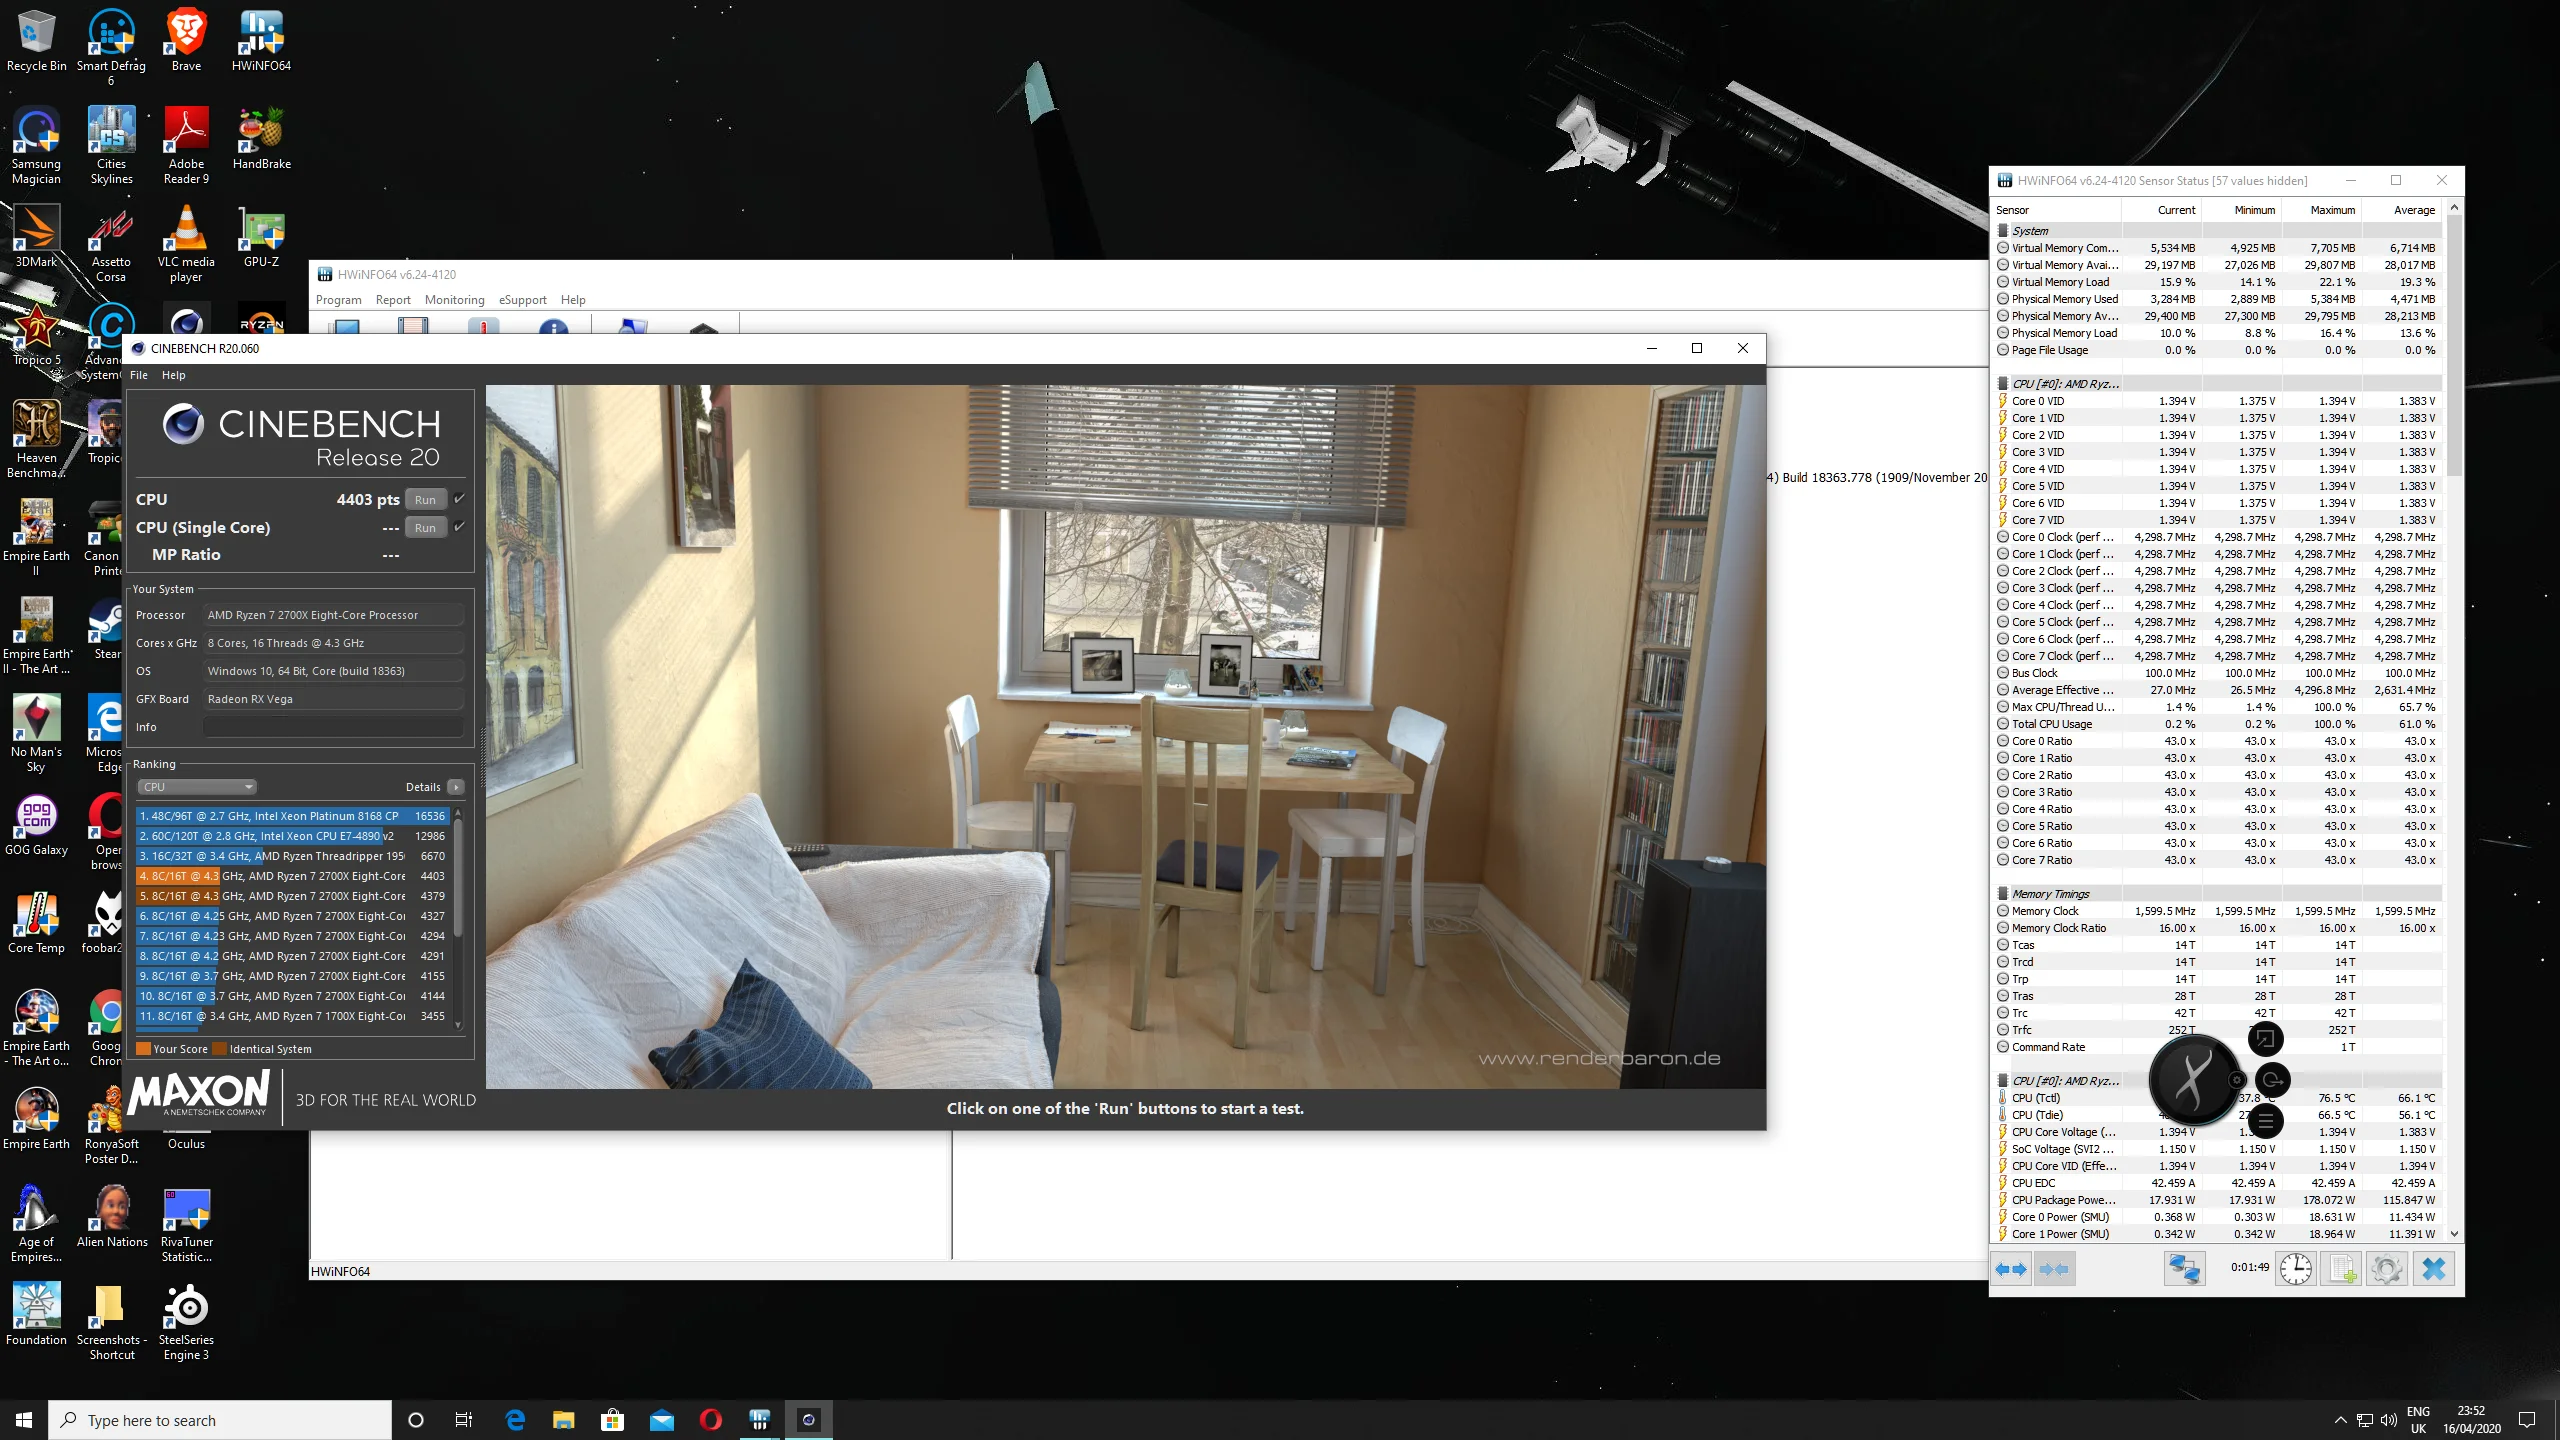
Task: Click the Info input field in Your System
Action: pyautogui.click(x=333, y=727)
